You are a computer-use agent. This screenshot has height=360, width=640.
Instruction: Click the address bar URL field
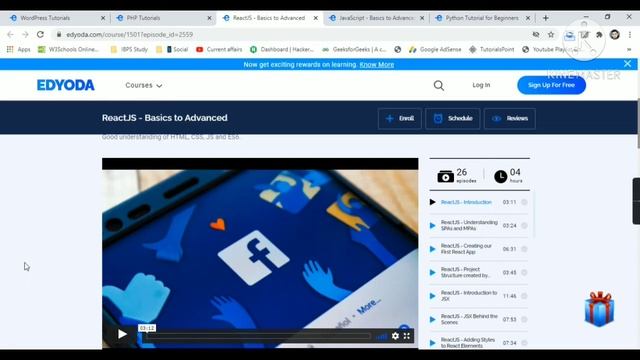(294, 35)
